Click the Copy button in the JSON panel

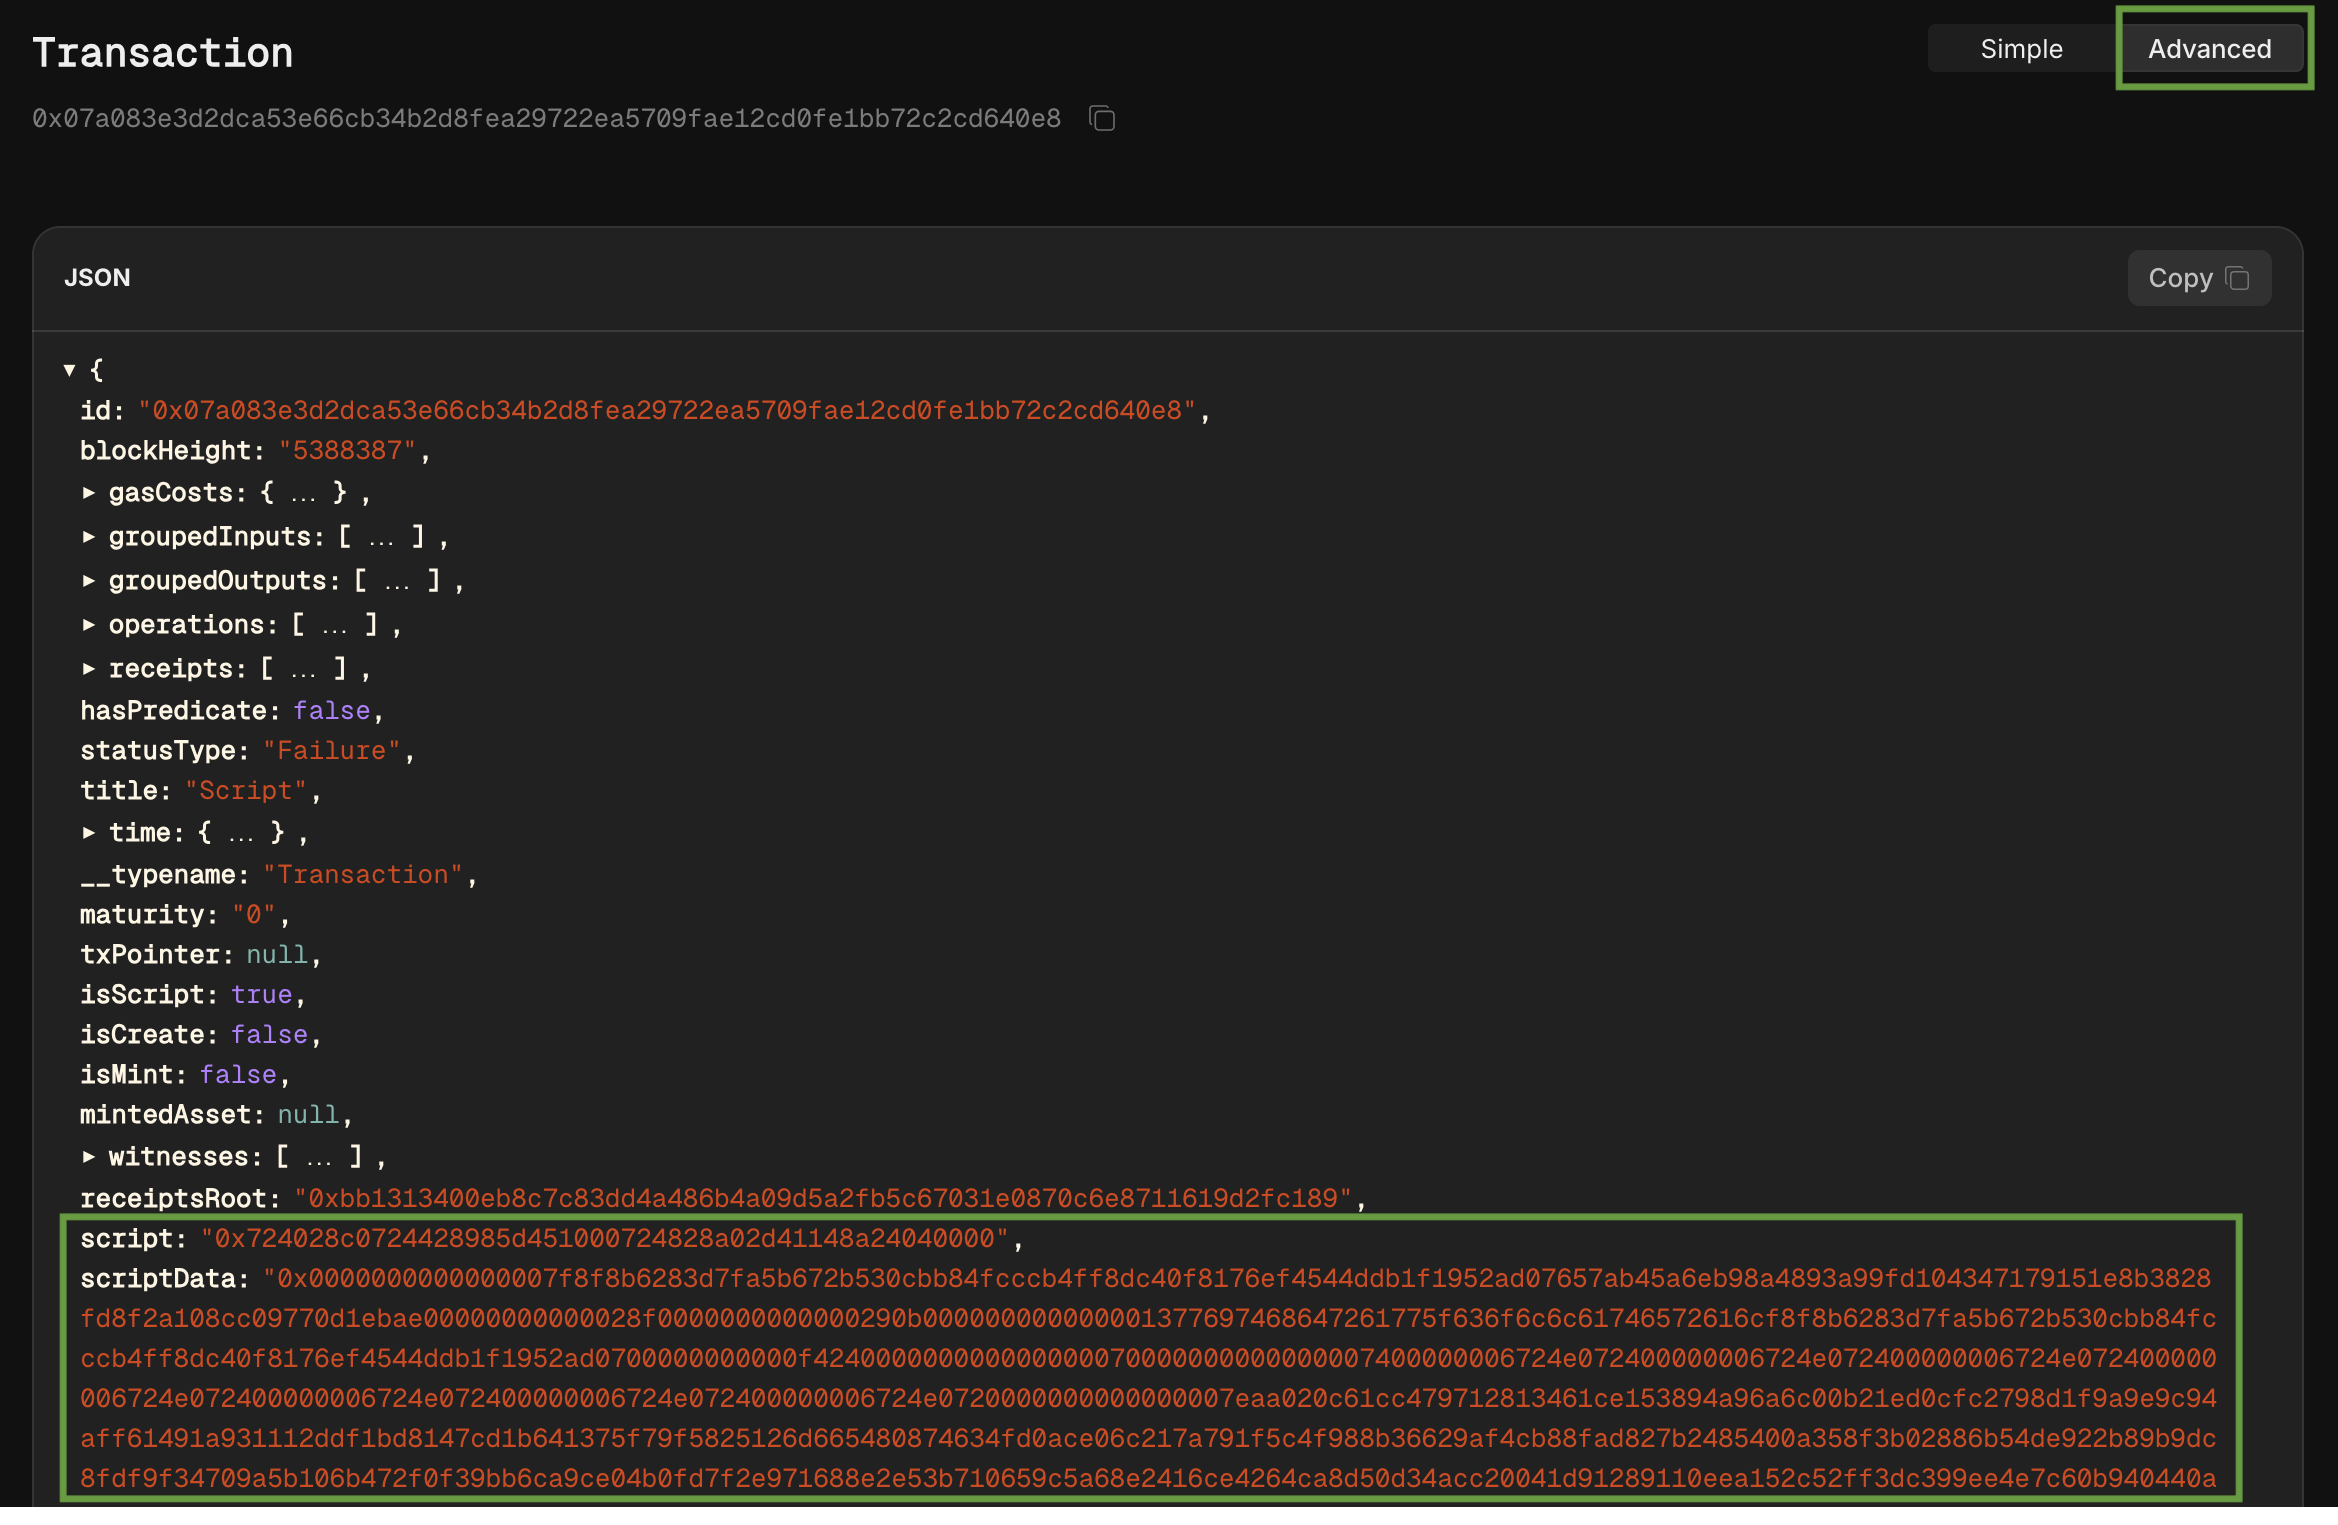(2199, 278)
